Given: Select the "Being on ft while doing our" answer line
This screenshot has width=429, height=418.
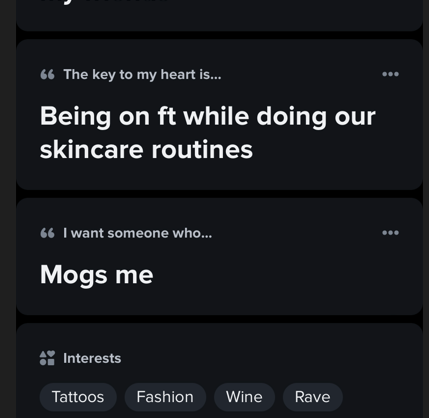Looking at the screenshot, I should pyautogui.click(x=208, y=117).
